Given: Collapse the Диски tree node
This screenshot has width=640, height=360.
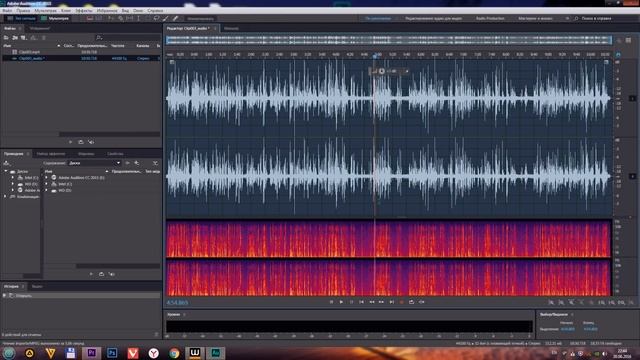Looking at the screenshot, I should click(x=6, y=171).
